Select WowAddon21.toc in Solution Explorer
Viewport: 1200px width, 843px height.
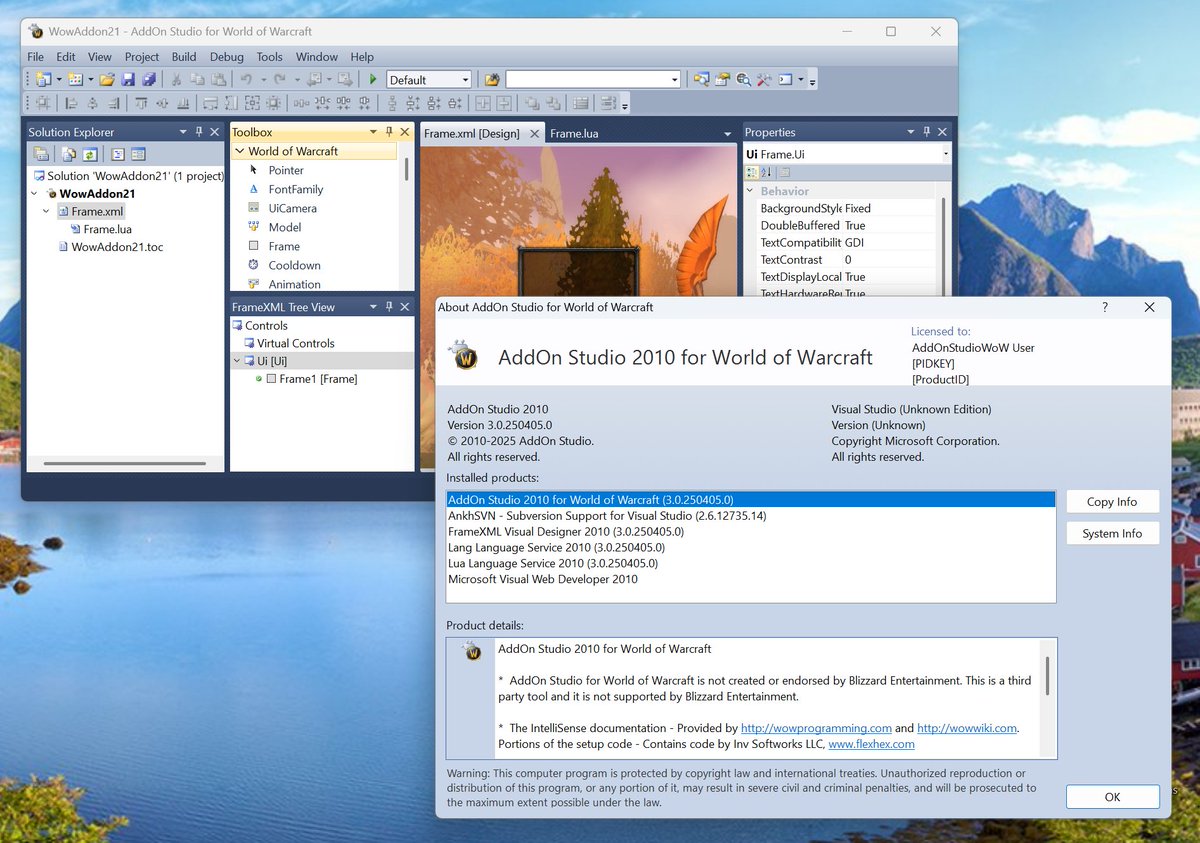[x=117, y=247]
